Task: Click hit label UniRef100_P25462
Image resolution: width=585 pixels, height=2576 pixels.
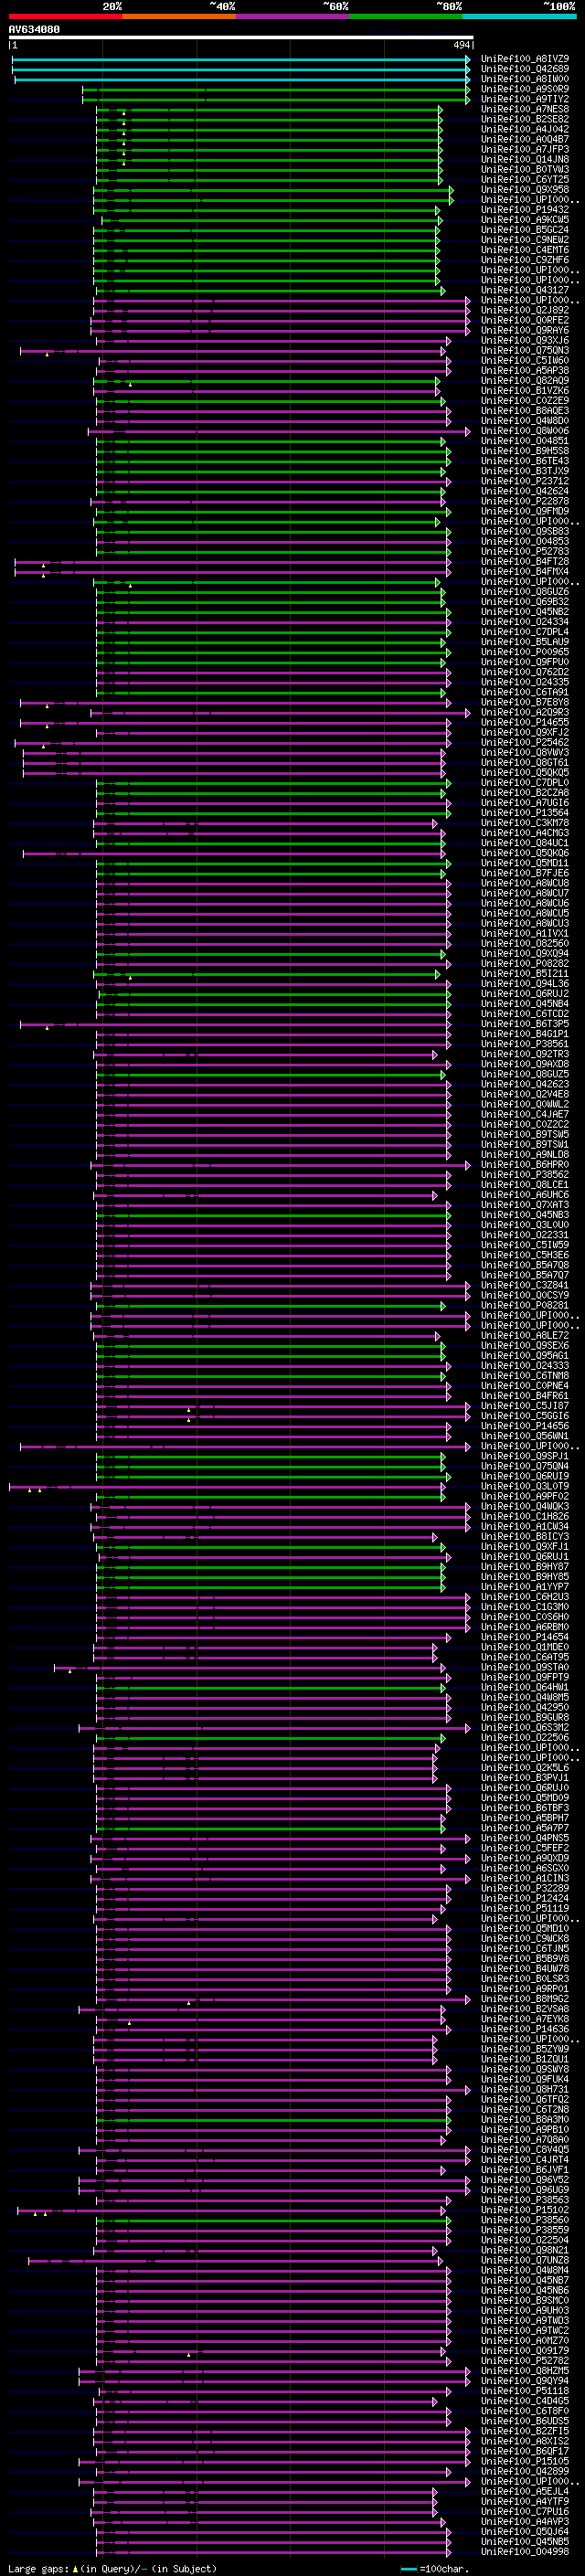Action: point(525,743)
